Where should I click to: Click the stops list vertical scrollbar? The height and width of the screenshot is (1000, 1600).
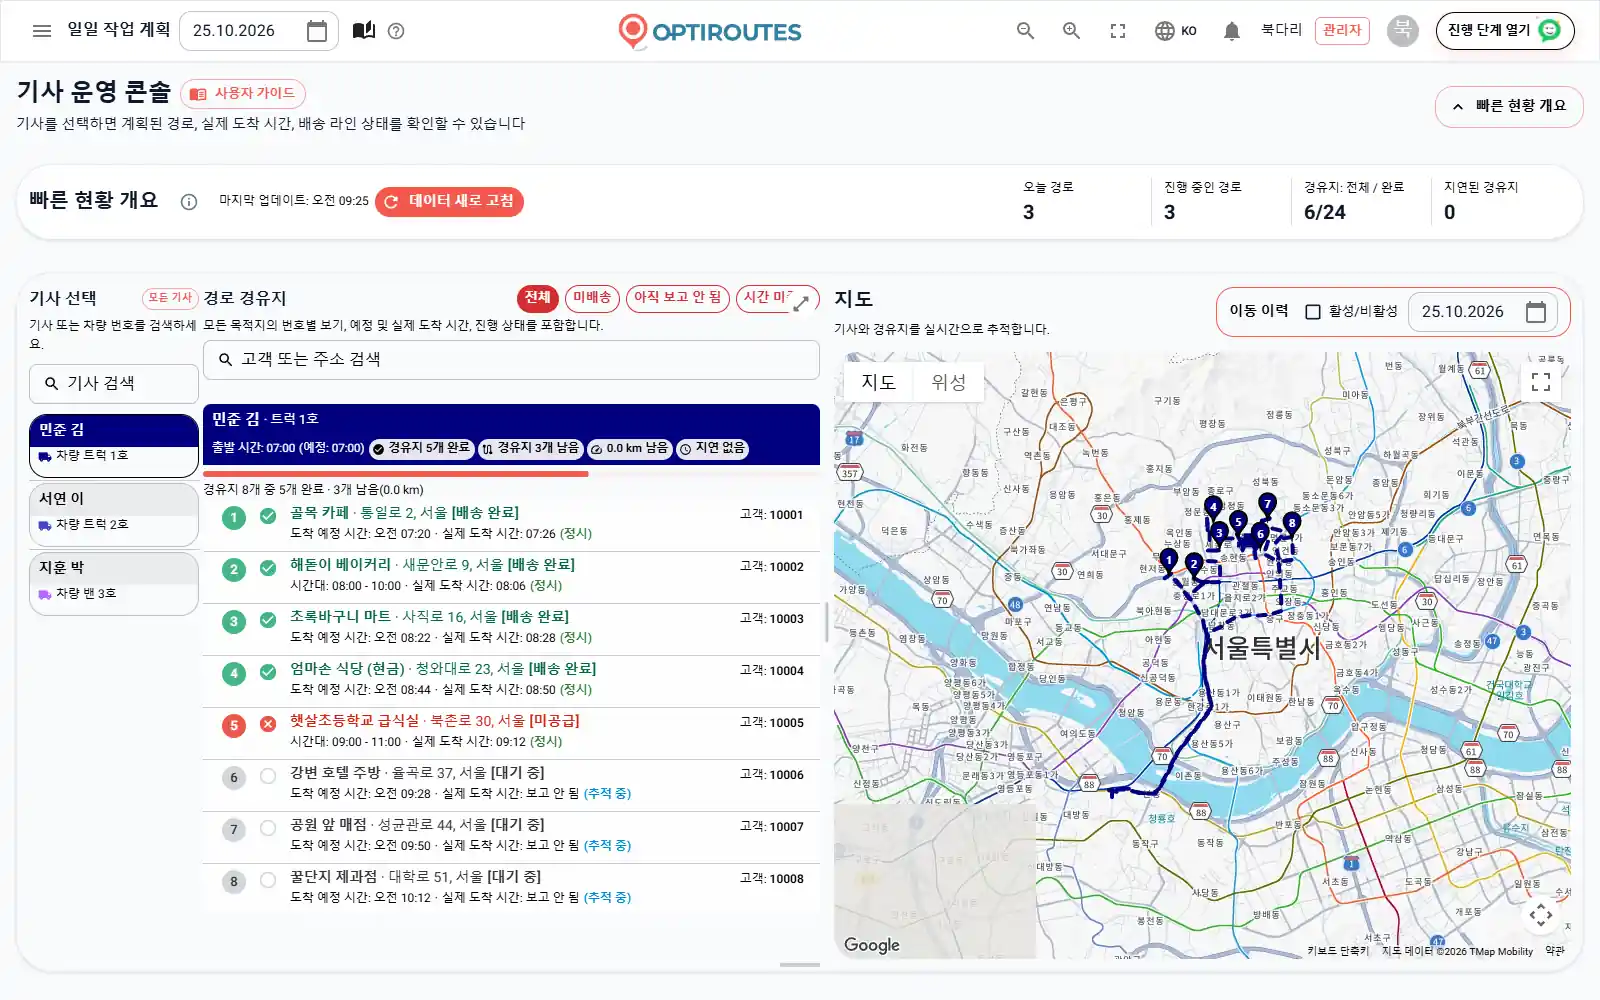826,622
